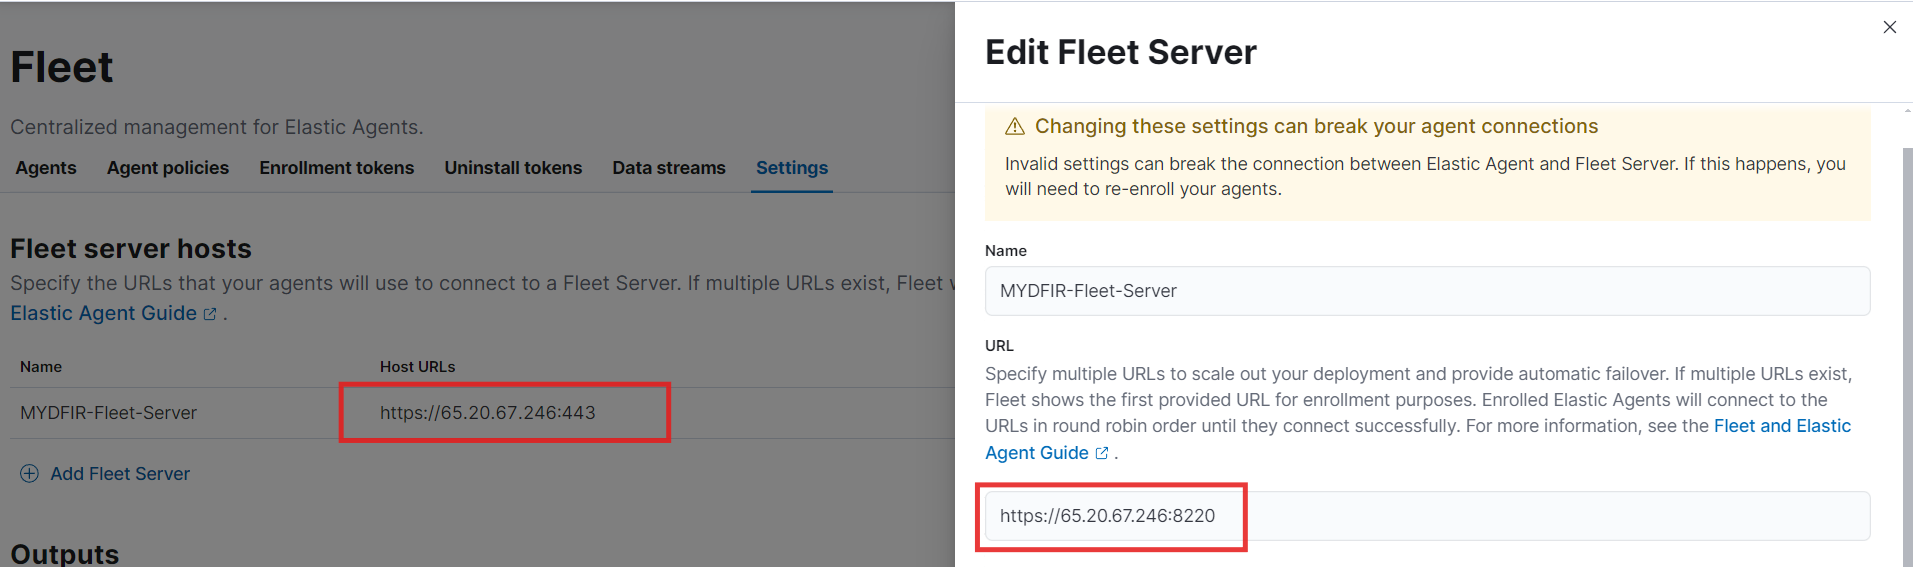Open the Enrollment tokens tab
Viewport: 1913px width, 567px height.
pos(337,168)
